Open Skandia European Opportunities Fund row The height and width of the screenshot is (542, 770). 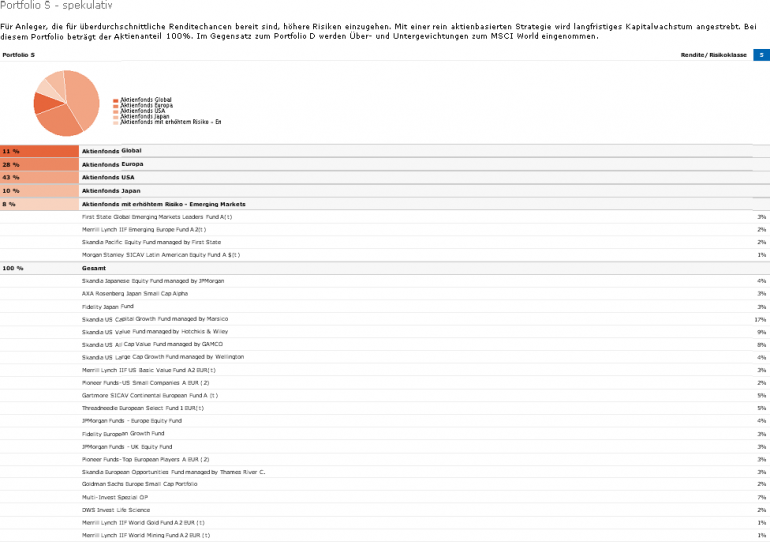[x=385, y=472]
